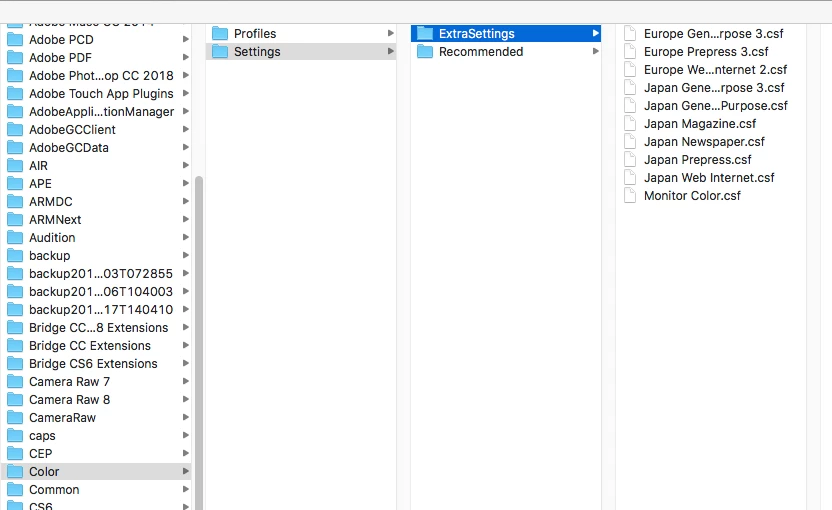Open the Bridge CC...8 Extensions folder
Screen dimensions: 832x510
[x=97, y=328]
